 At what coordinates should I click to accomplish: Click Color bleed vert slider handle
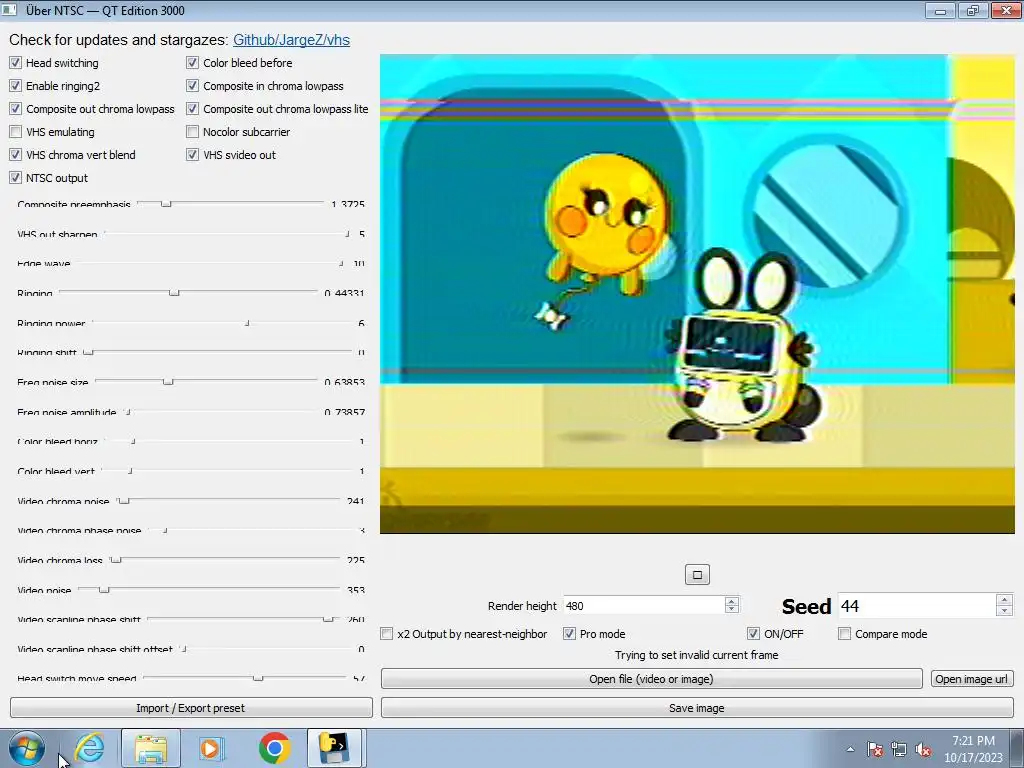(x=131, y=470)
